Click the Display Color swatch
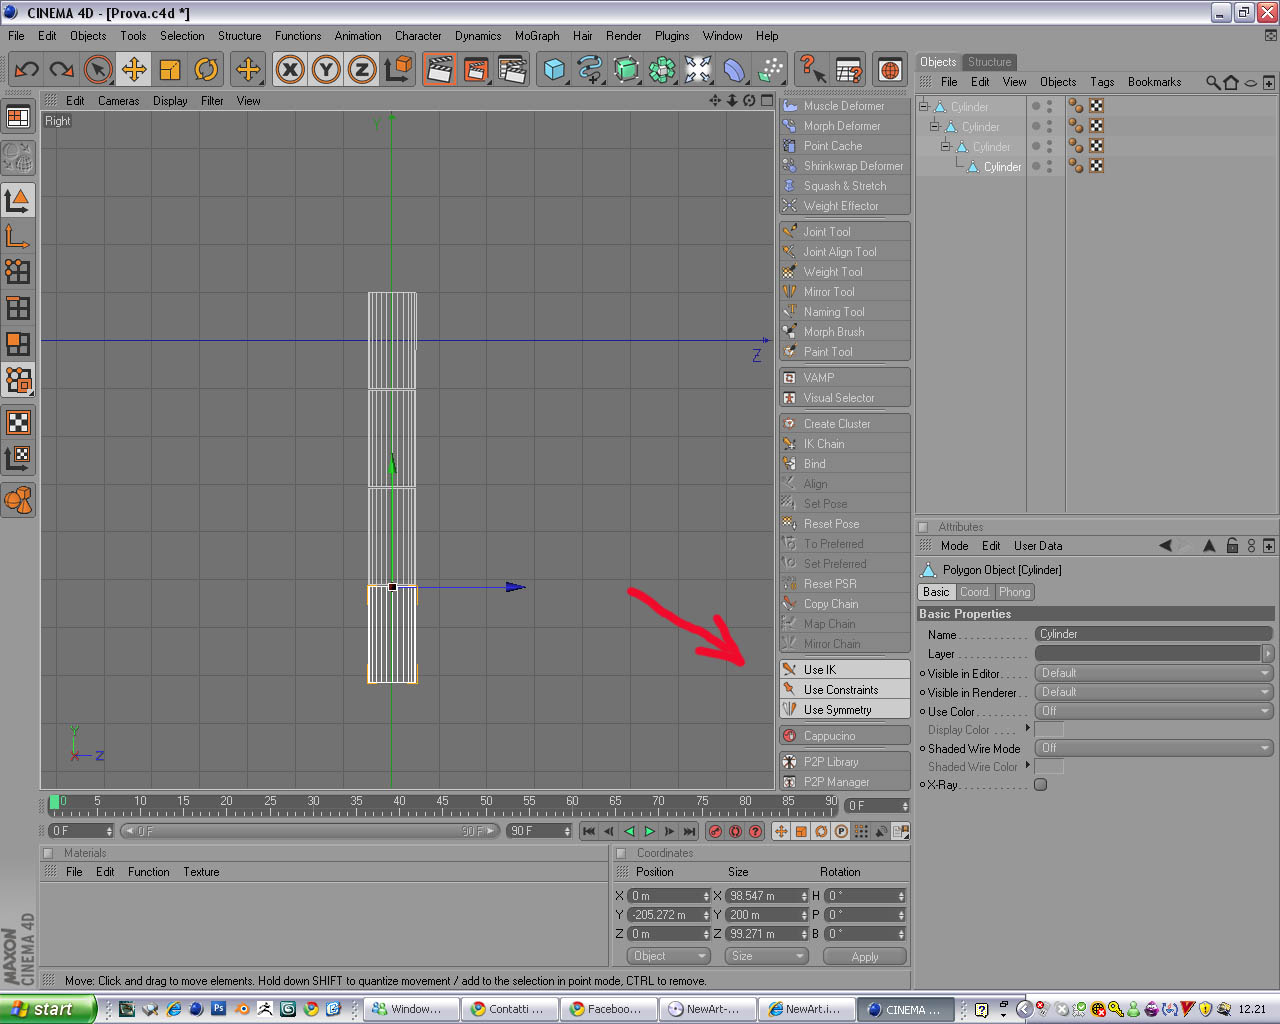The image size is (1280, 1024). click(1049, 730)
